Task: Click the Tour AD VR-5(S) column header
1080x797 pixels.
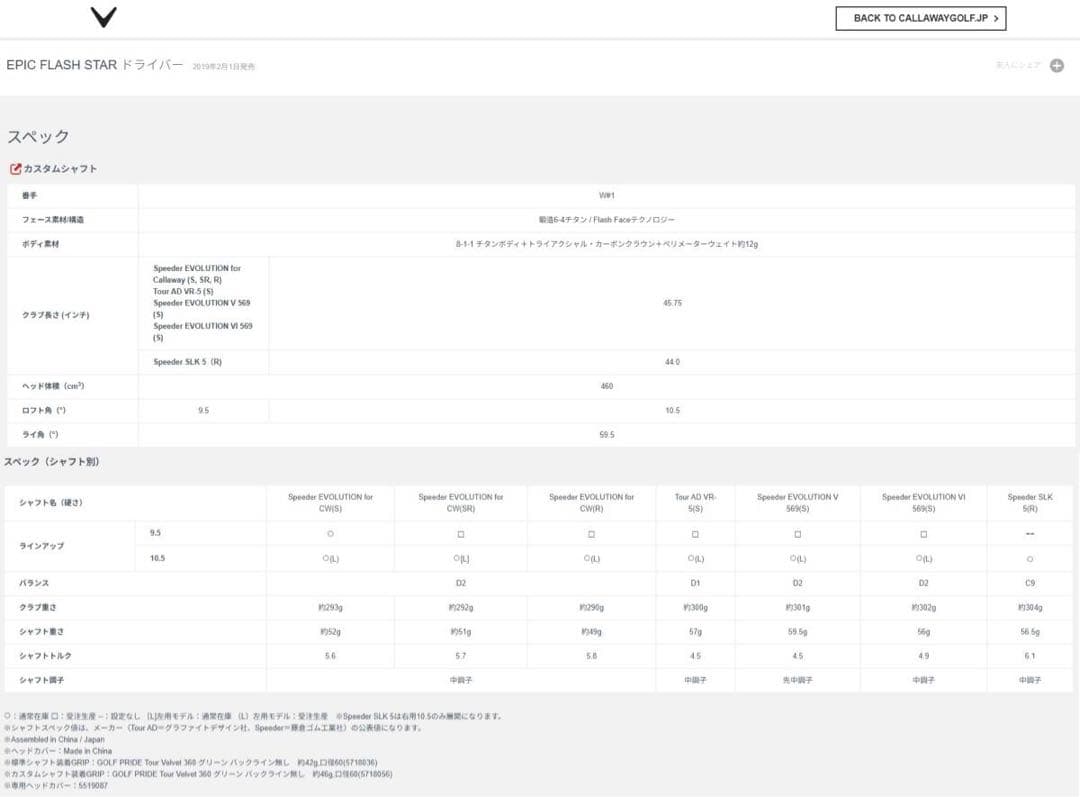Action: click(695, 503)
